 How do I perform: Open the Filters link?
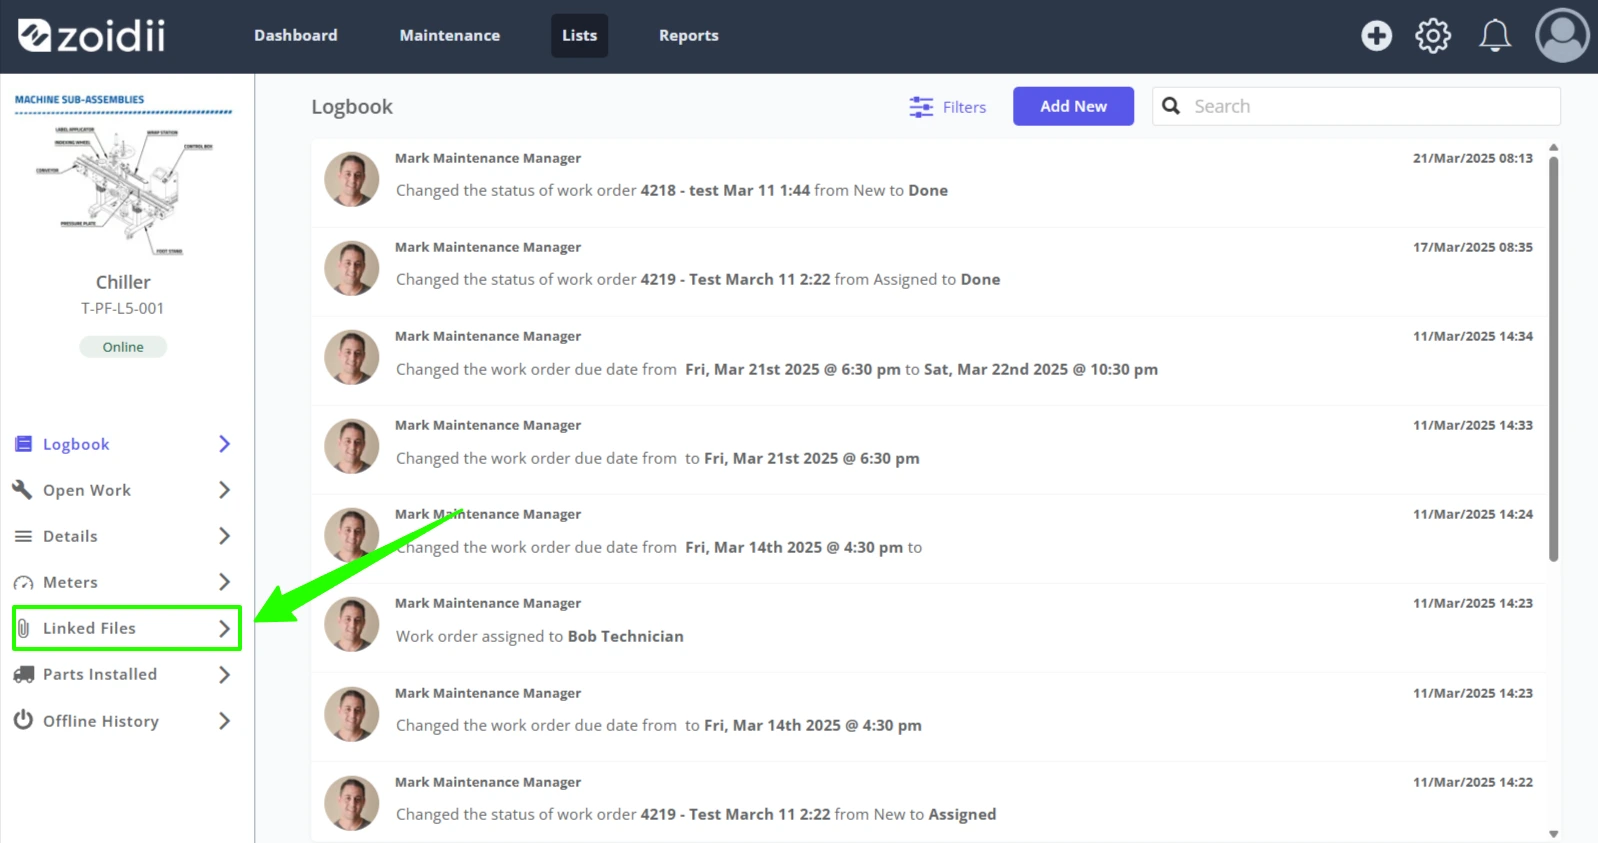[x=964, y=107]
